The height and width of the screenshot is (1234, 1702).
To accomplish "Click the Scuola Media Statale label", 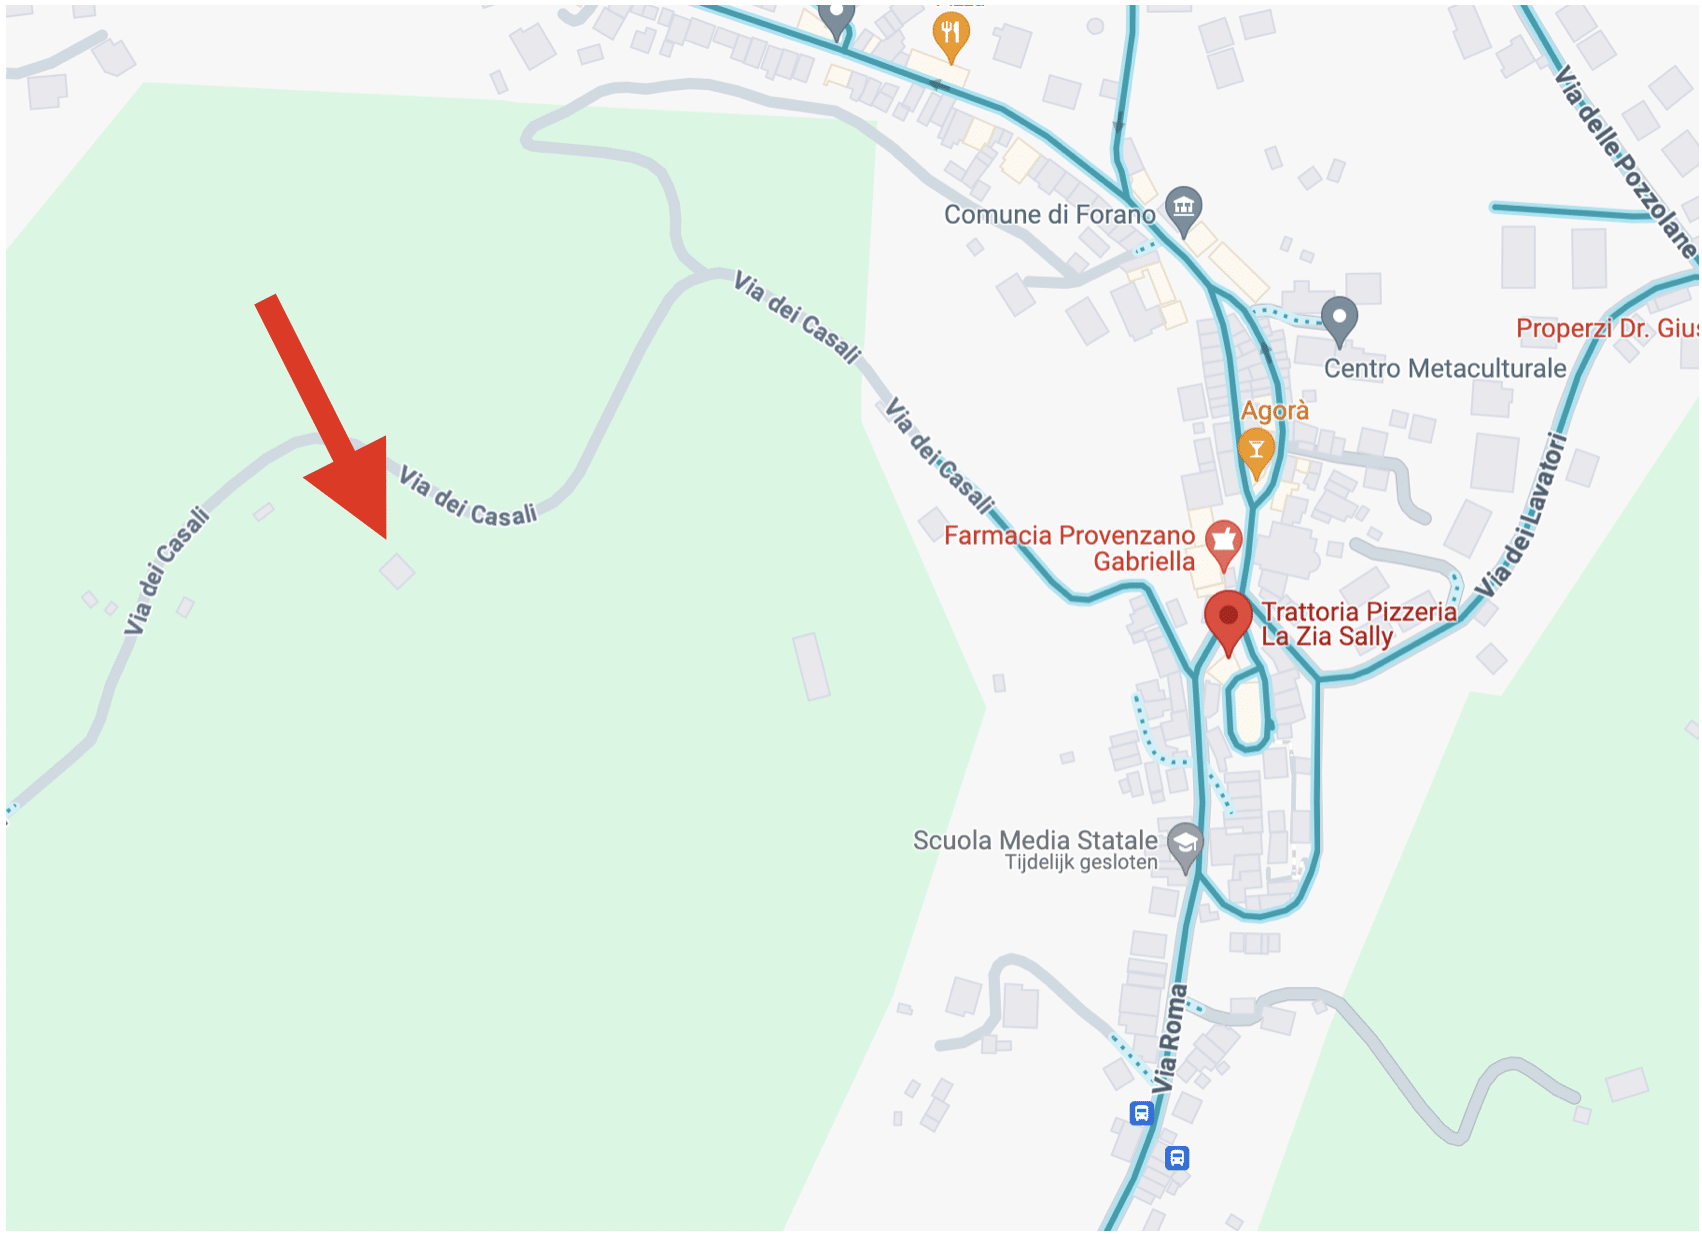I will coord(1035,840).
